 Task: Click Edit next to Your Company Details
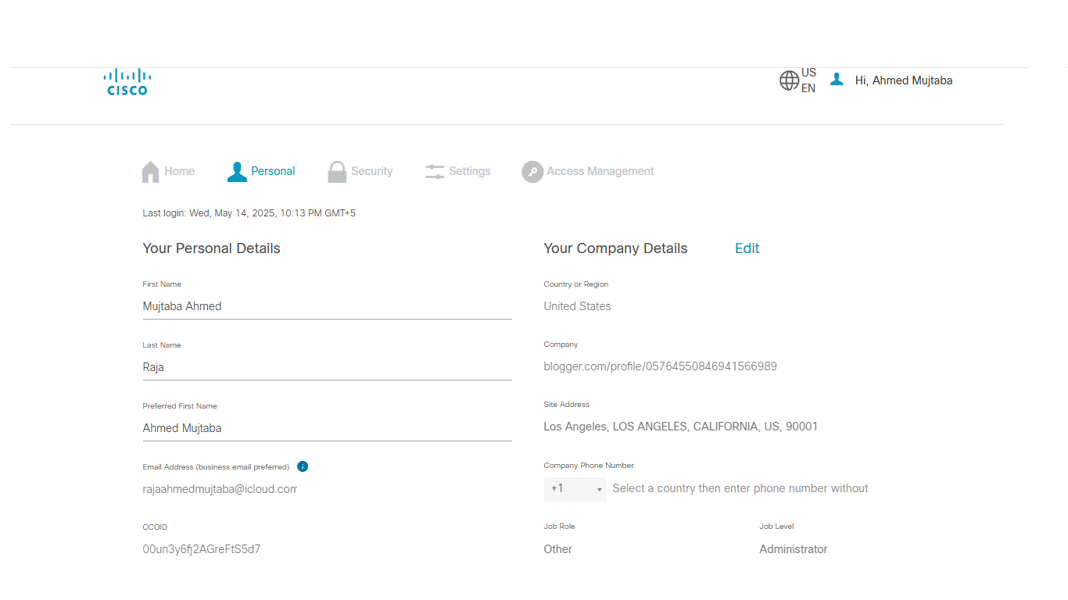click(x=747, y=249)
